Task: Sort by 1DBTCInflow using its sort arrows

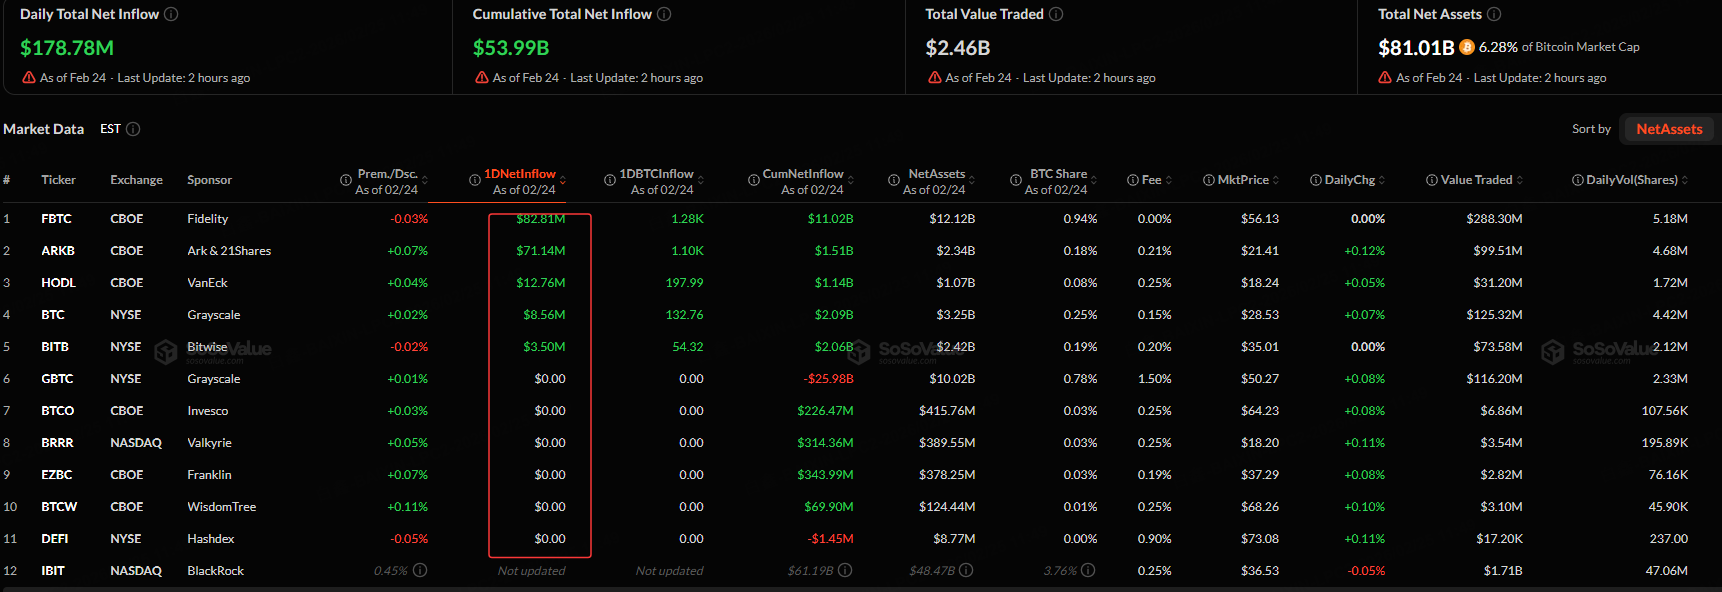Action: click(x=701, y=180)
